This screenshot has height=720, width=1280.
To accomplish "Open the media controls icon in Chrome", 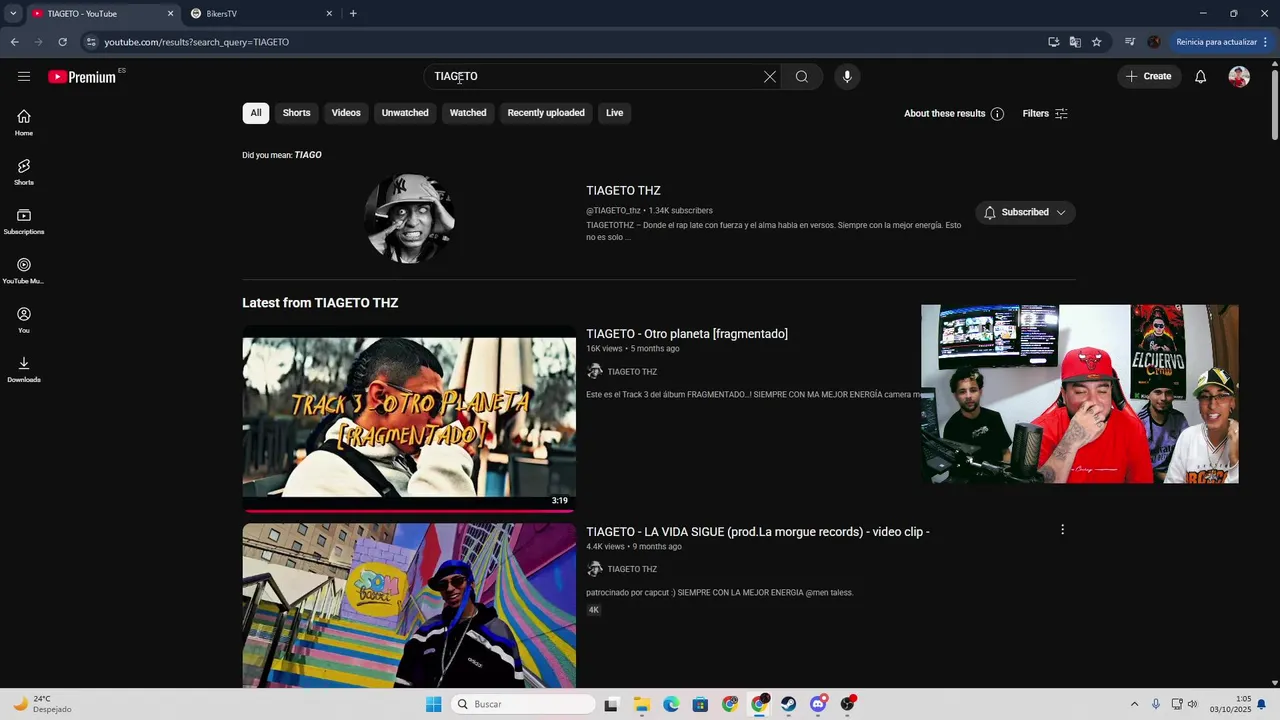I will [x=1130, y=42].
